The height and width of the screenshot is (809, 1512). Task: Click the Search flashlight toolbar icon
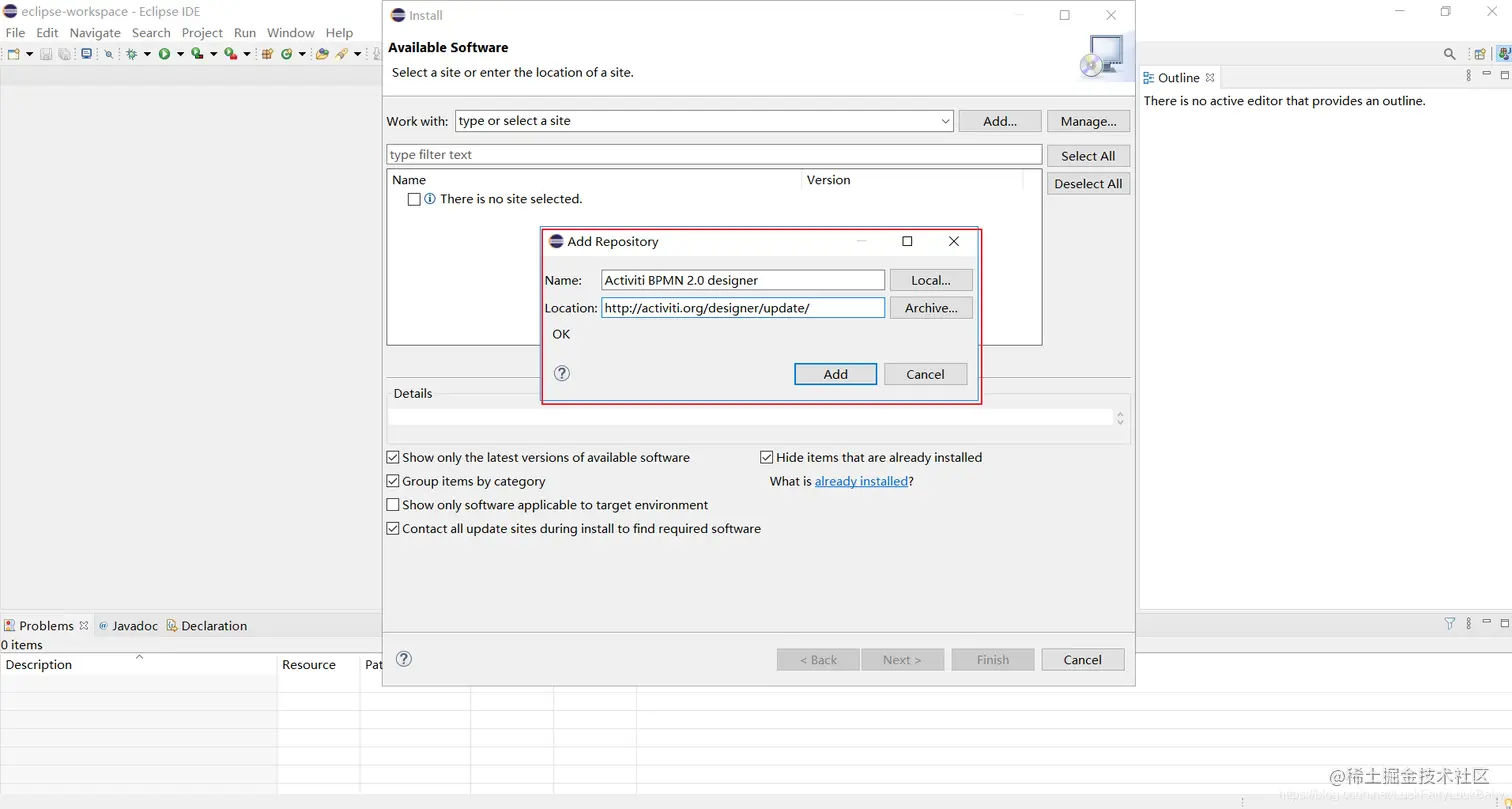(342, 54)
